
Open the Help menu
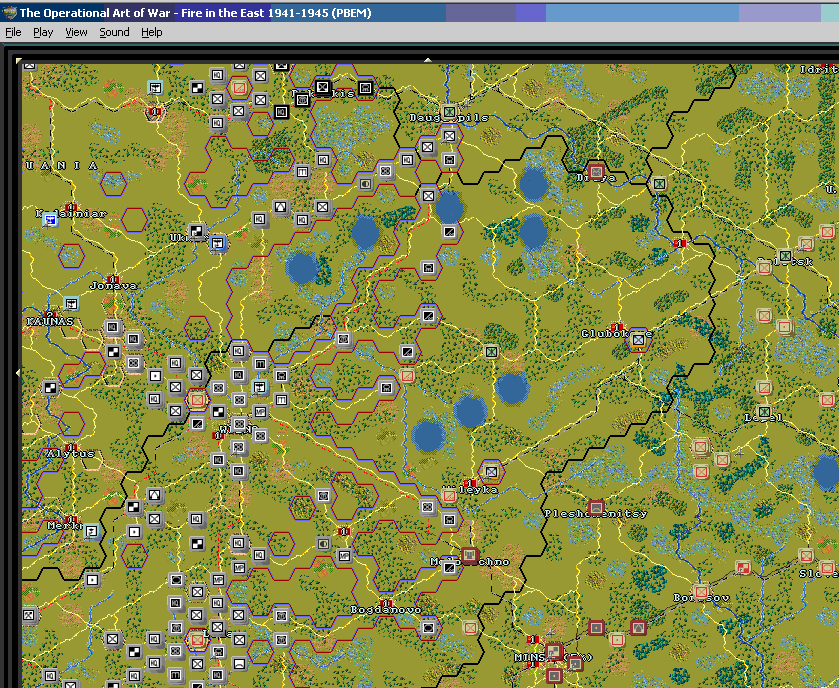click(x=151, y=32)
